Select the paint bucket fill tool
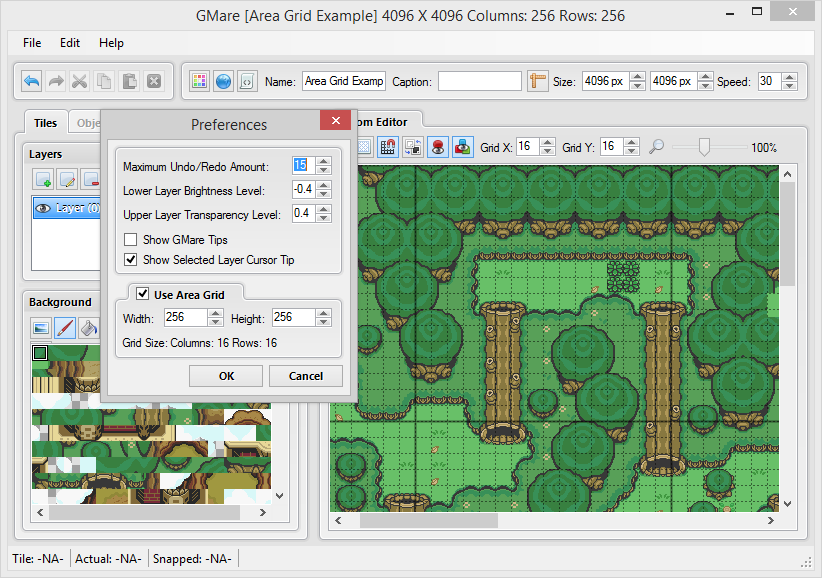 point(89,328)
